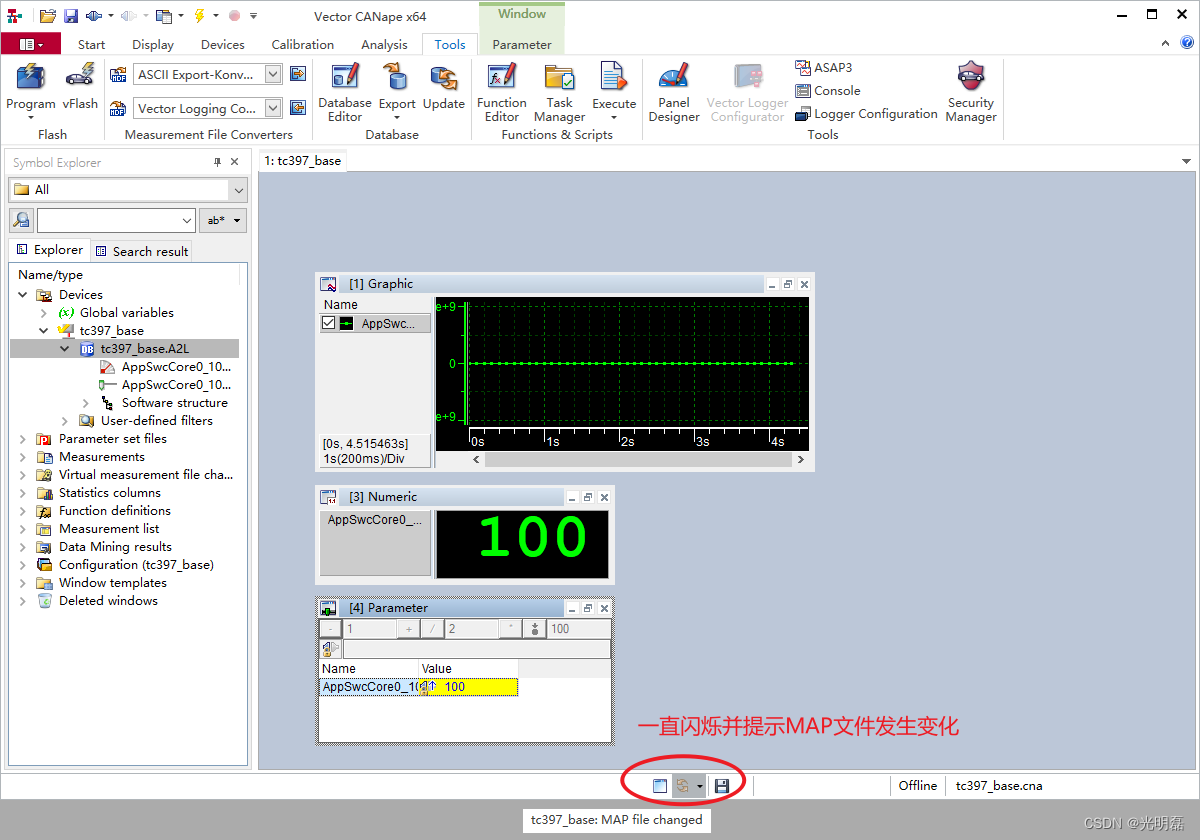This screenshot has width=1200, height=840.
Task: Click the open folder icon in quick access toolbar
Action: [x=48, y=16]
